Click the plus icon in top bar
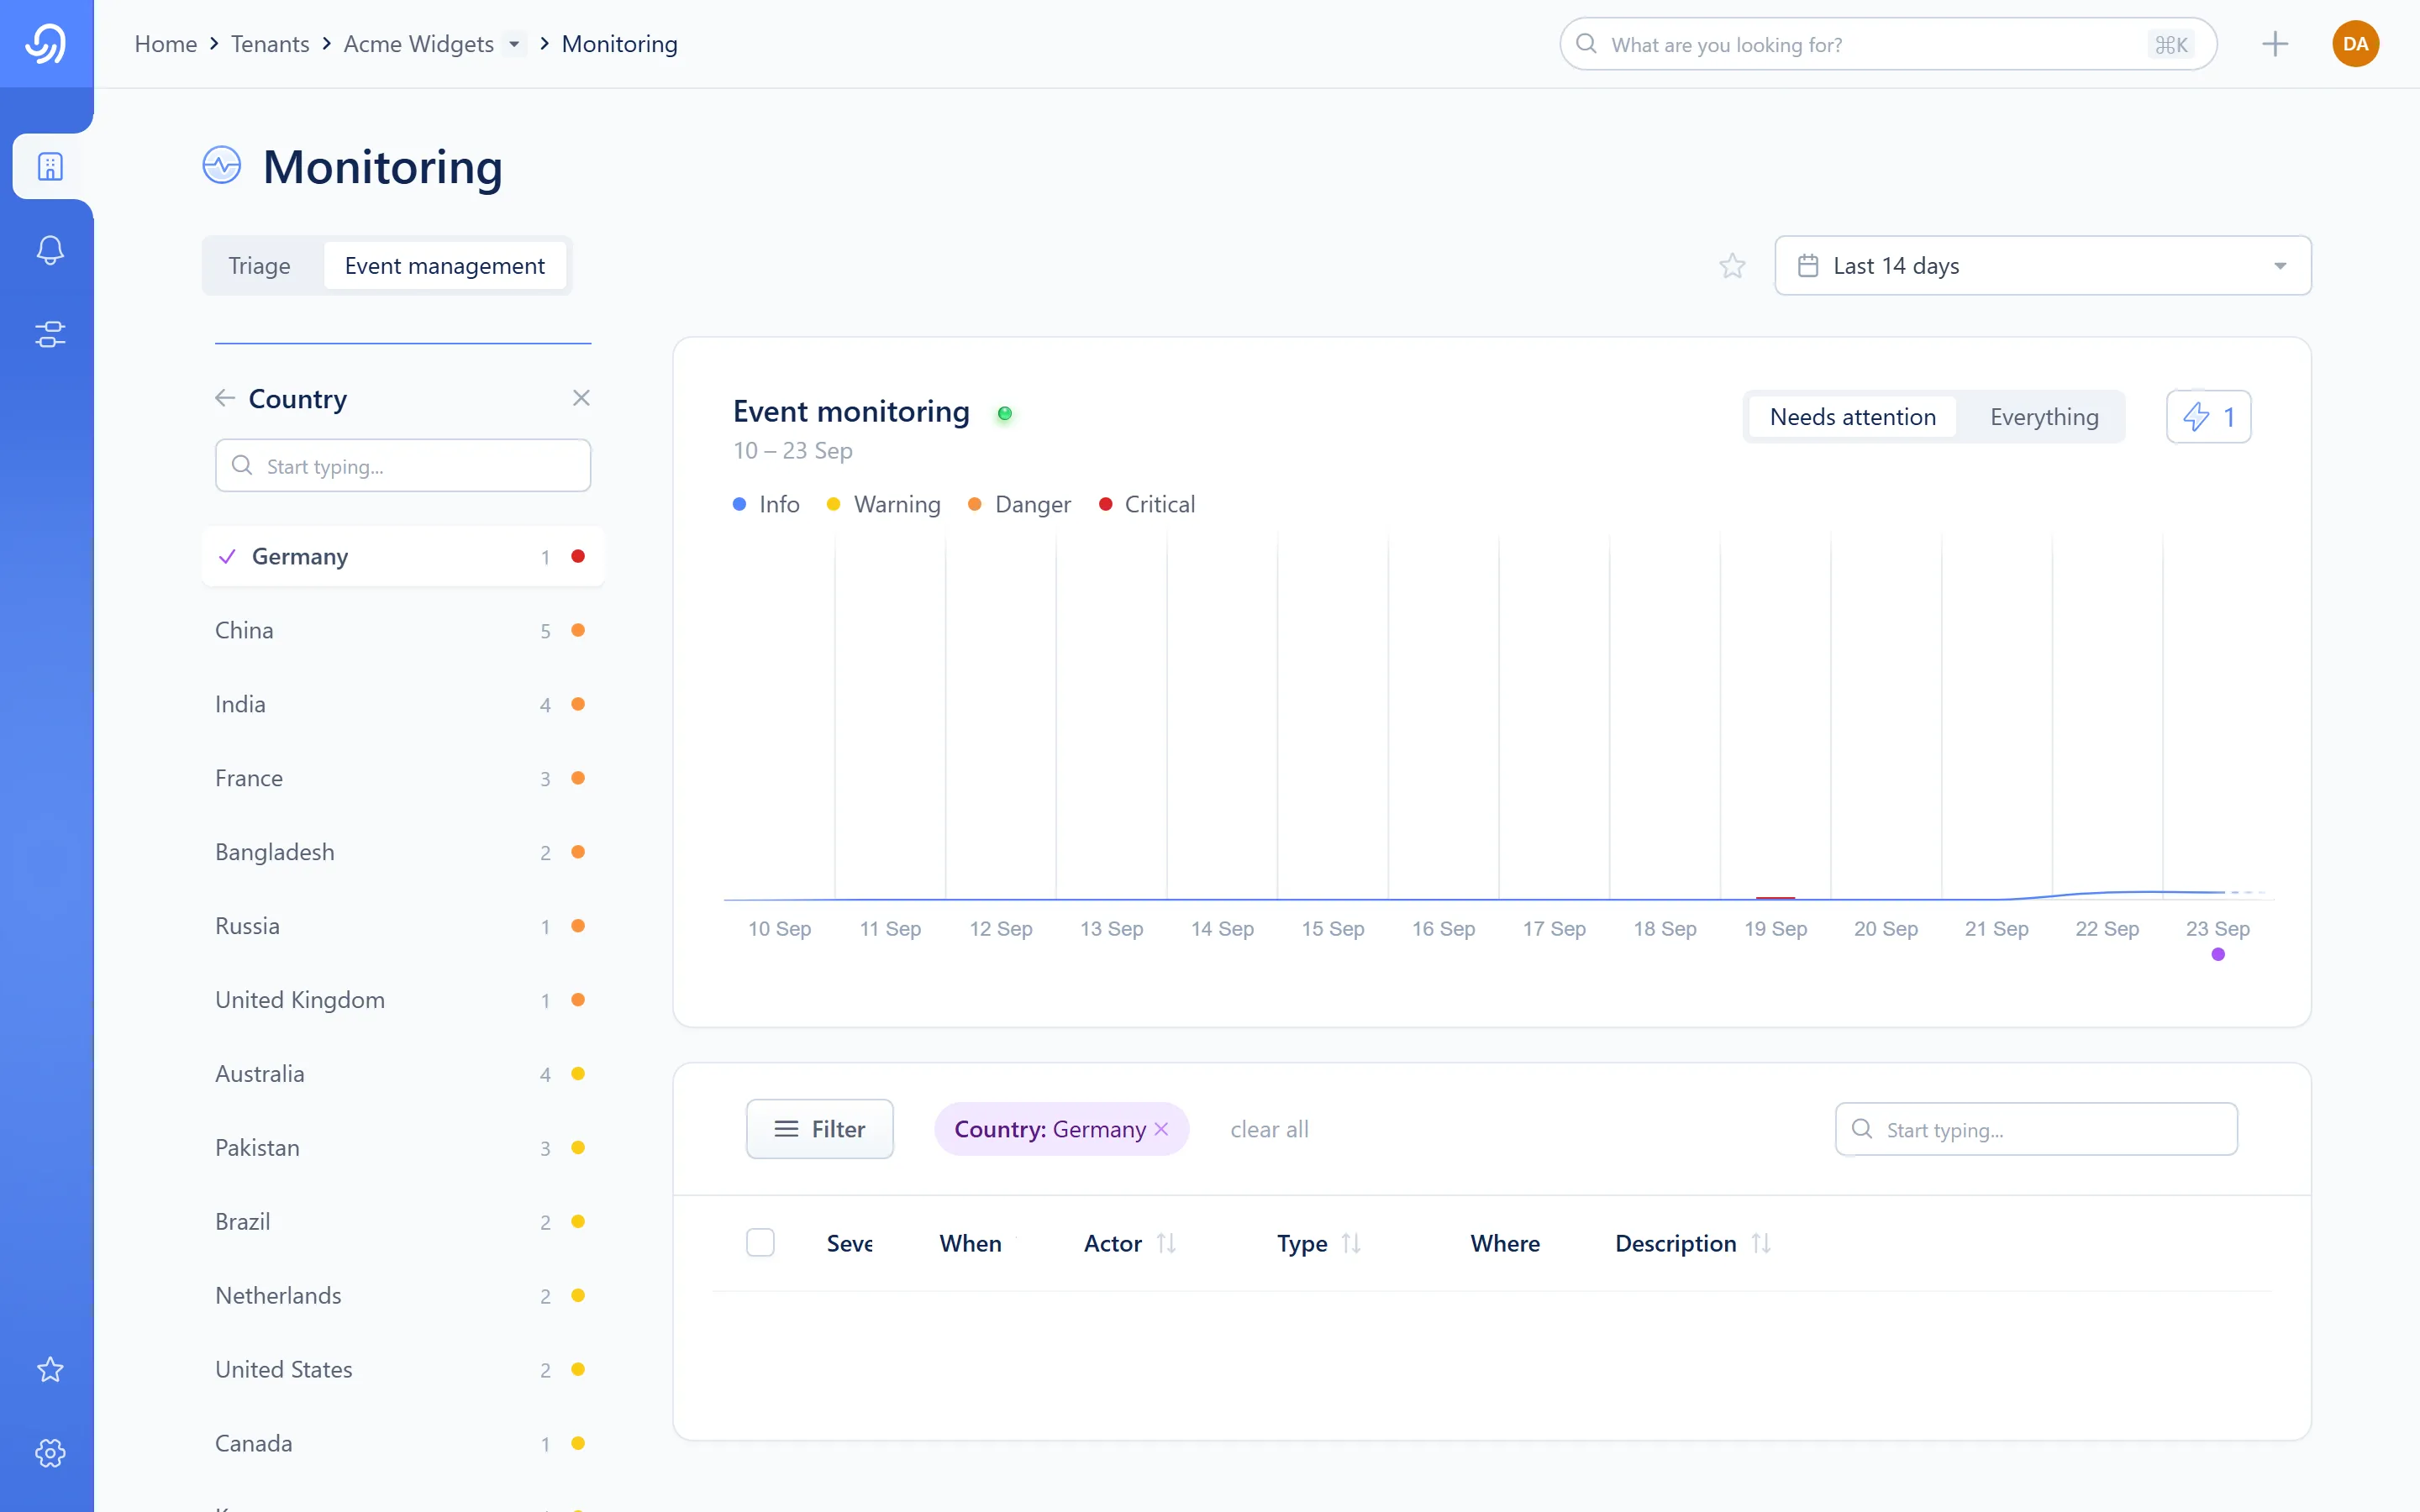The height and width of the screenshot is (1512, 2420). pyautogui.click(x=2275, y=44)
